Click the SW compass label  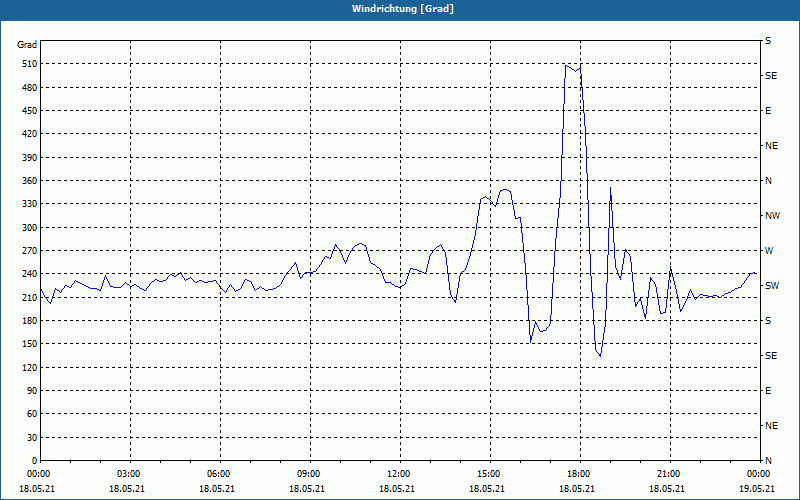point(772,286)
